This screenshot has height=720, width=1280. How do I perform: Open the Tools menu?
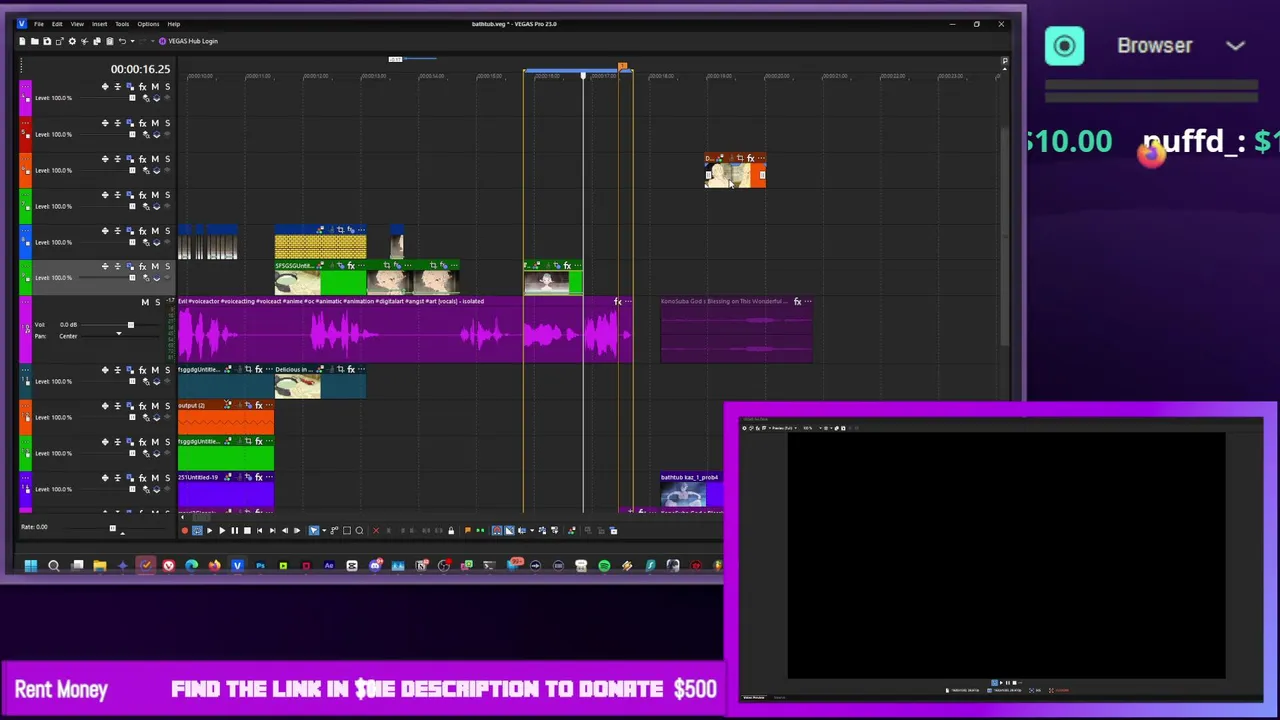pyautogui.click(x=122, y=24)
